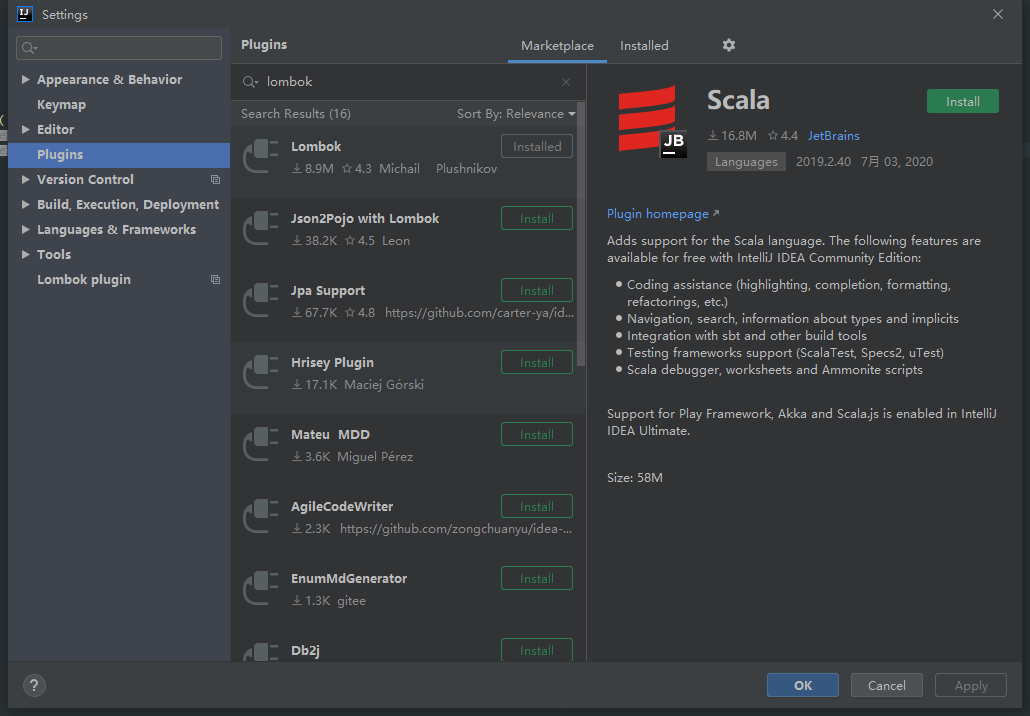The height and width of the screenshot is (716, 1030).
Task: Click the Hrisey Plugin icon
Action: point(261,372)
